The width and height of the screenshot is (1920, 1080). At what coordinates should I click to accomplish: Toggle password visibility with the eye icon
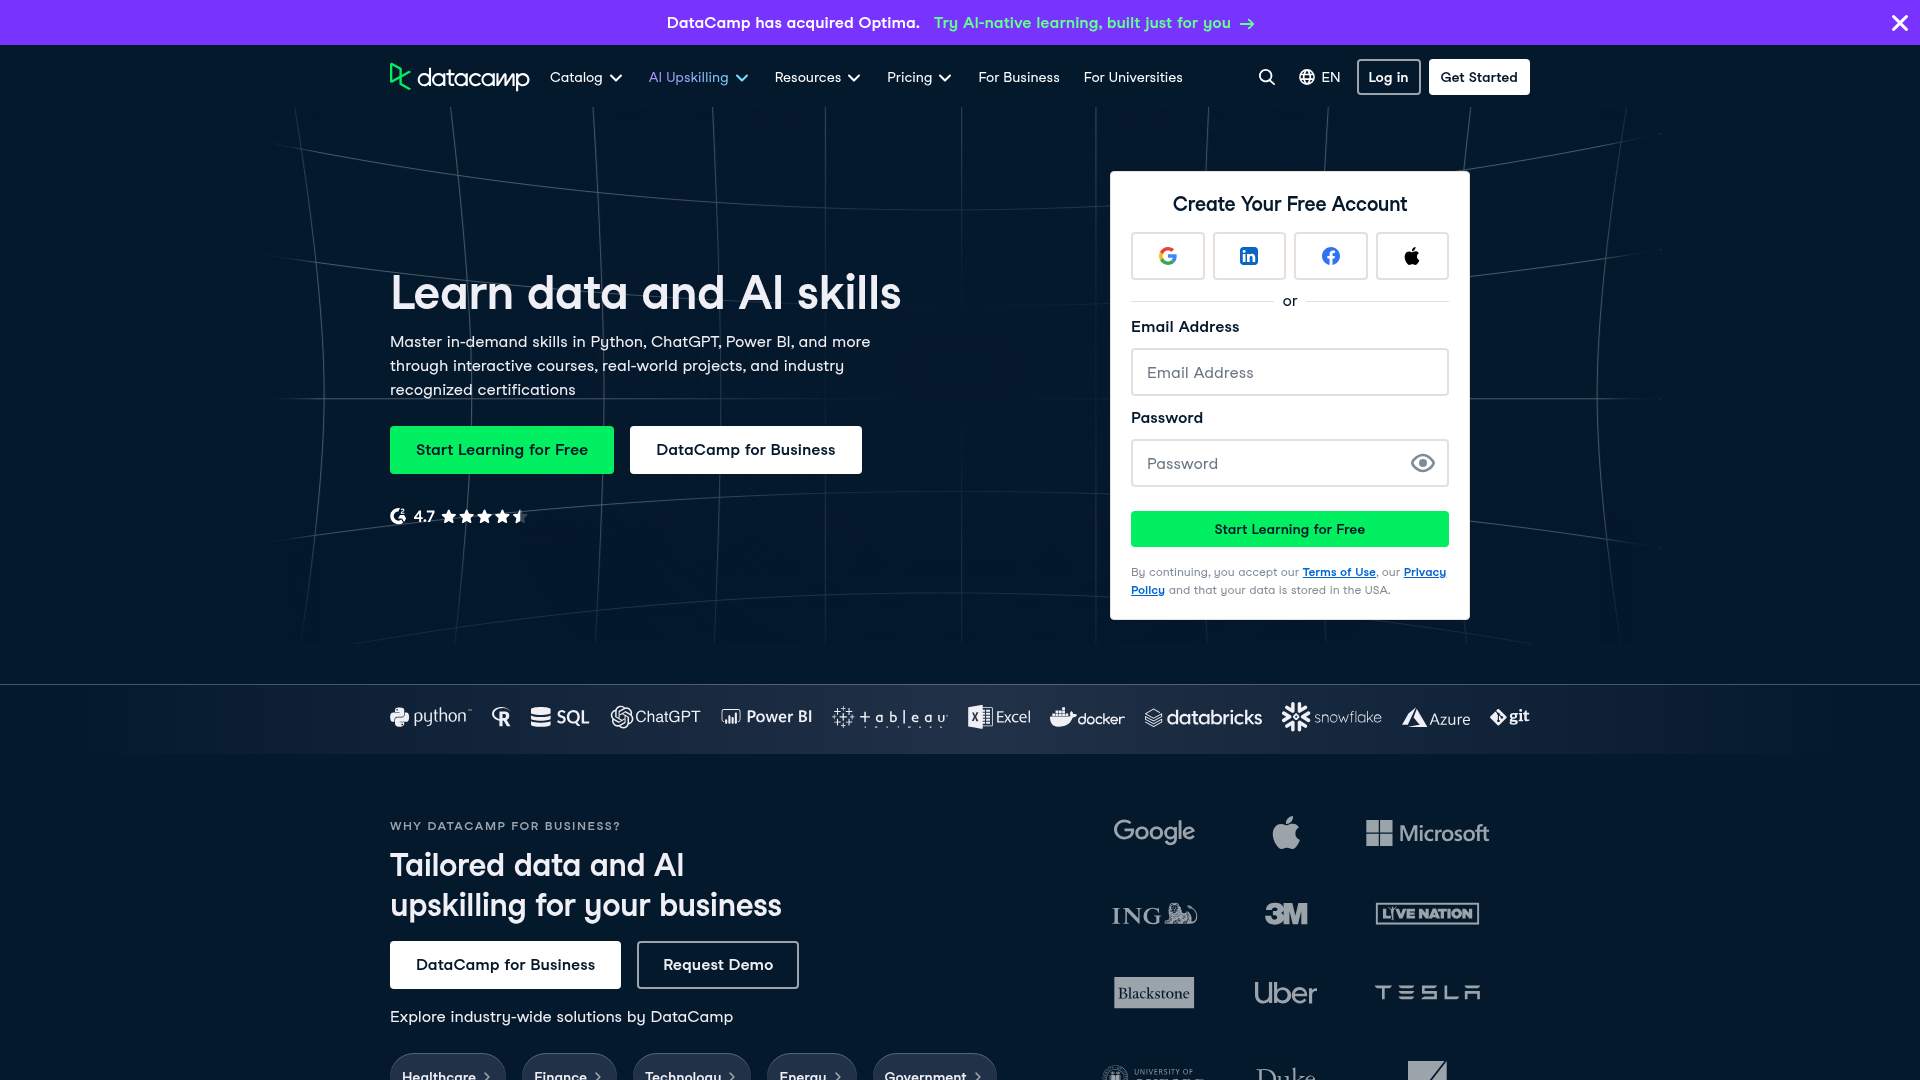click(1422, 463)
